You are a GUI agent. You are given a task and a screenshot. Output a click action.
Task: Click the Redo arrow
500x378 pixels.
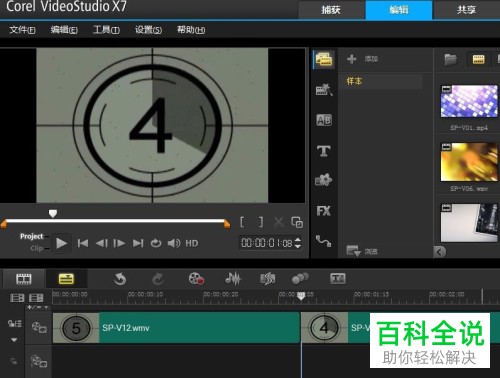click(x=158, y=279)
